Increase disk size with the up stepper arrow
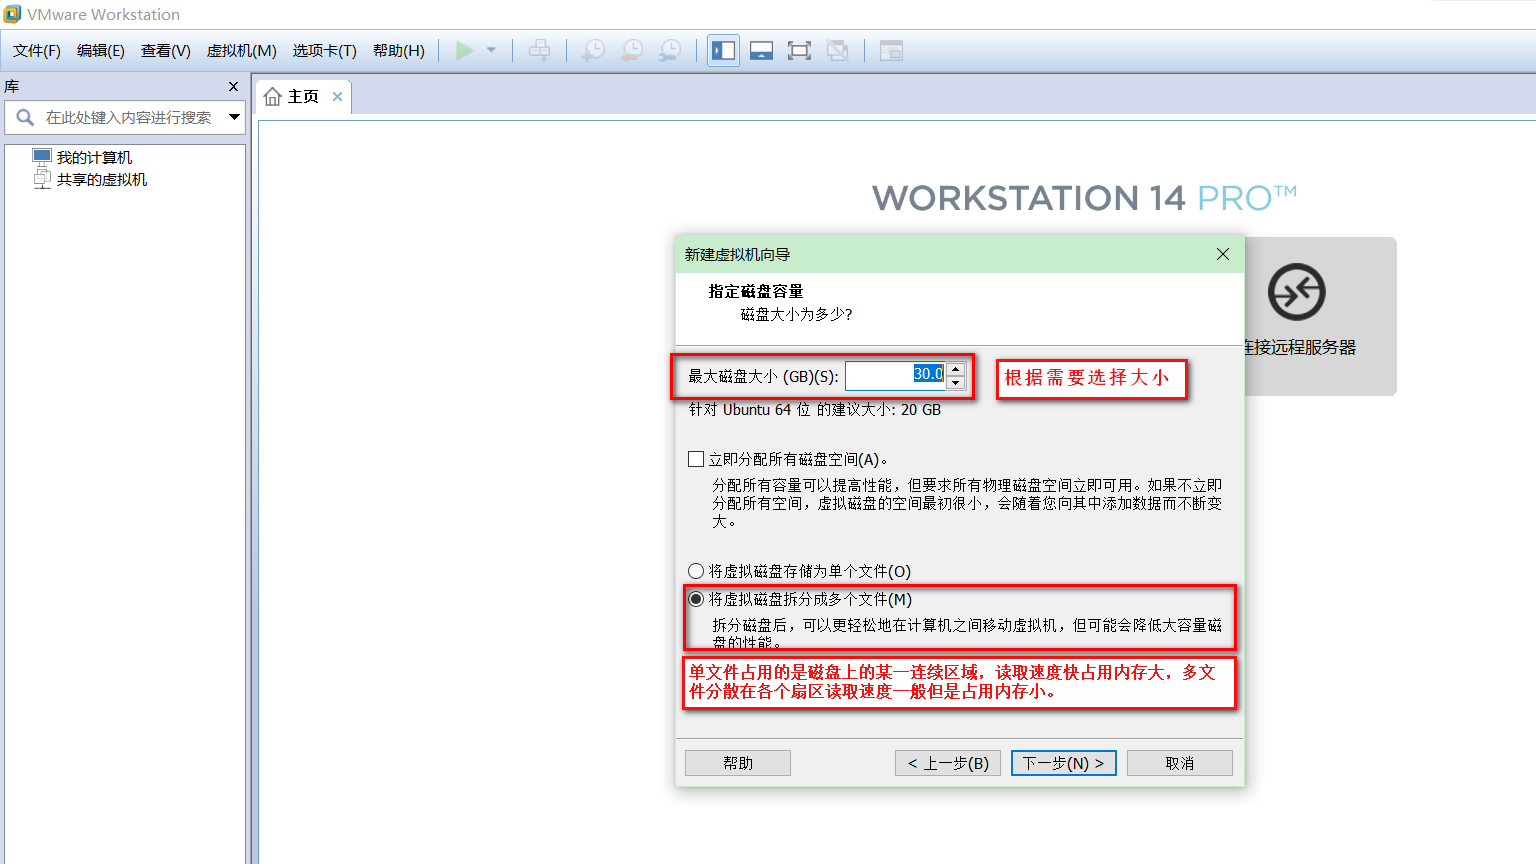The height and width of the screenshot is (864, 1536). tap(955, 369)
